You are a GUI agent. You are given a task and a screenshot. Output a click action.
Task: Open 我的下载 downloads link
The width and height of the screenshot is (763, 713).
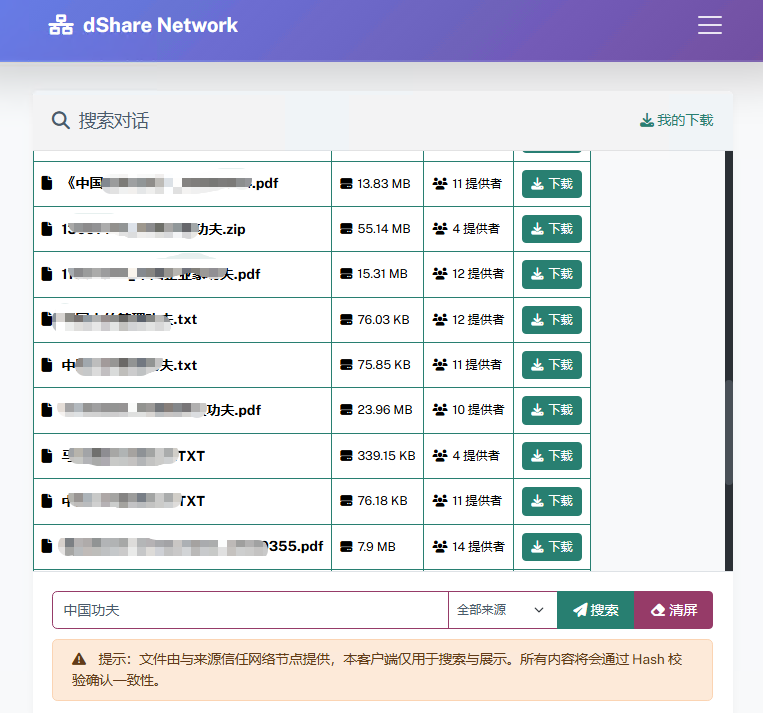coord(677,121)
